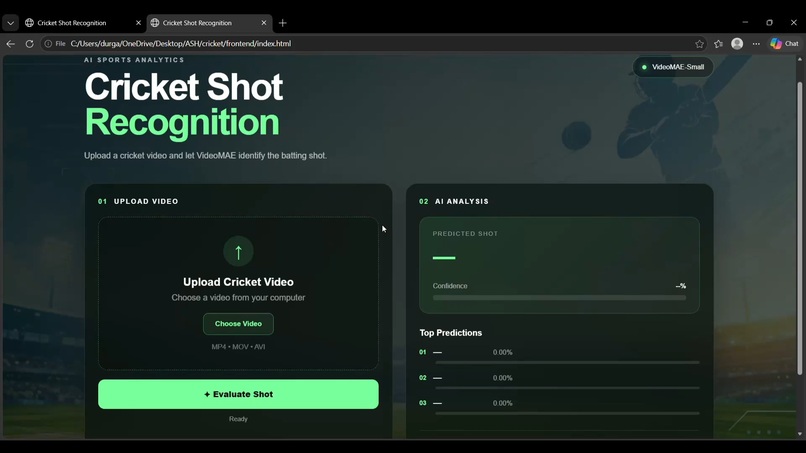Click the Upload Cricket Video drop zone
The image size is (806, 453).
(x=238, y=293)
